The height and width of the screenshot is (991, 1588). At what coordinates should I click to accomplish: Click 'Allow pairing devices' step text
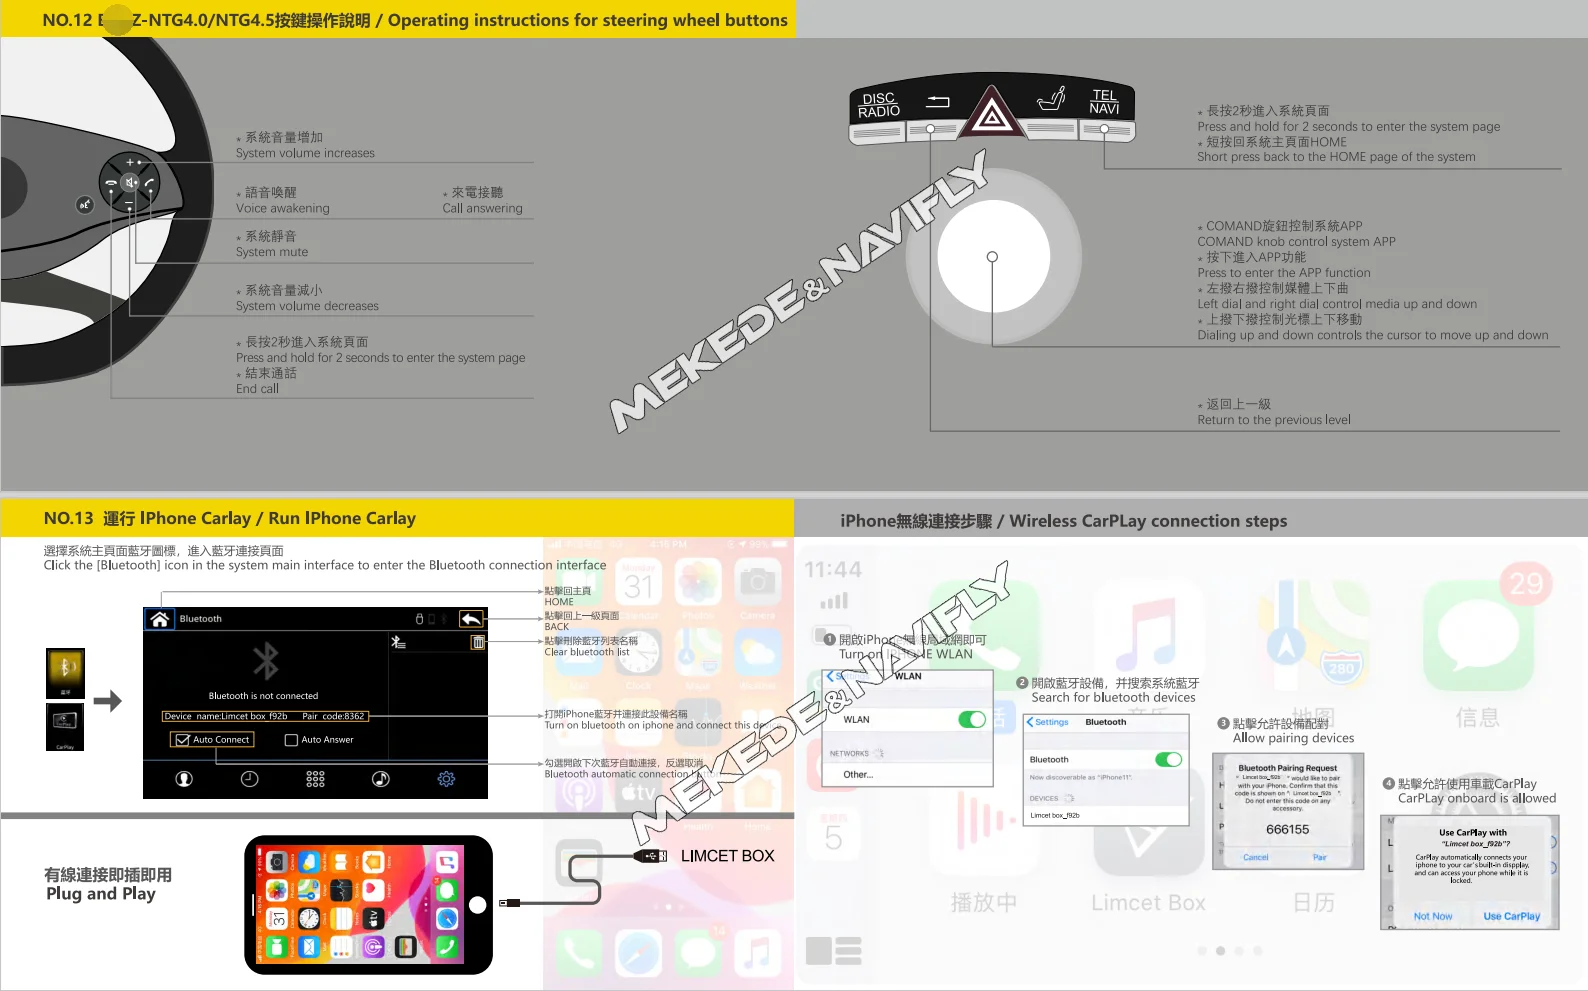tap(1293, 739)
